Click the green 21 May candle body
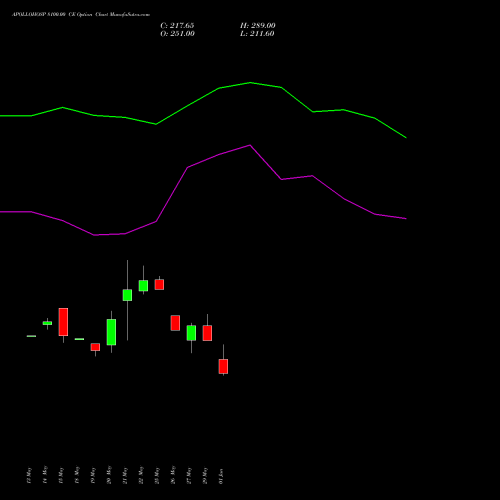The image size is (500, 500). coord(127,295)
